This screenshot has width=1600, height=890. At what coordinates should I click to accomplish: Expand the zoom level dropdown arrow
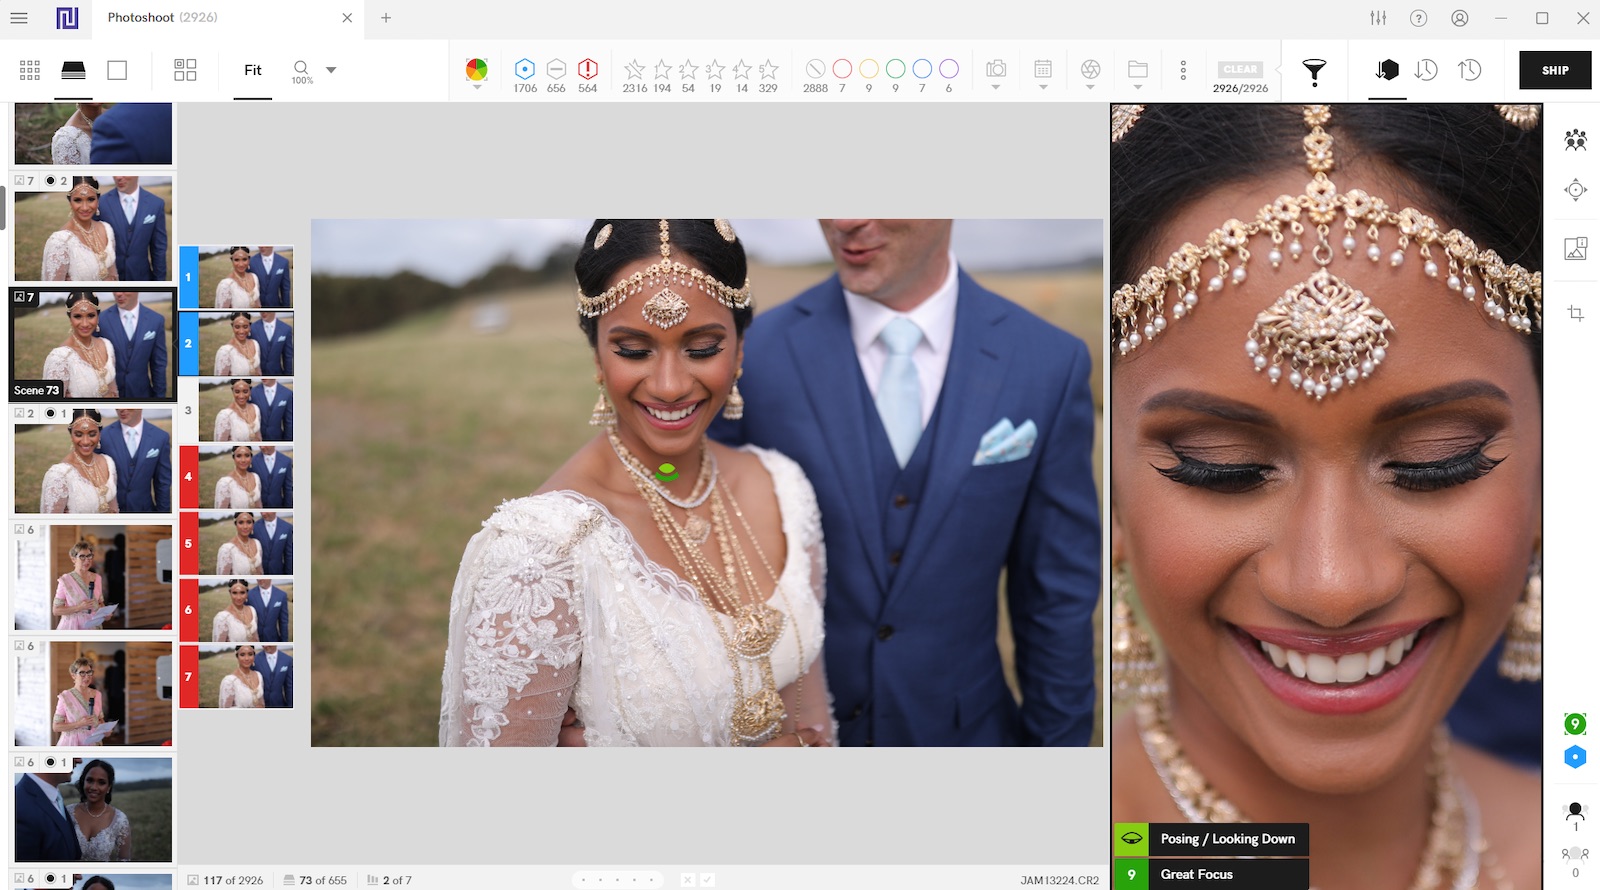331,70
